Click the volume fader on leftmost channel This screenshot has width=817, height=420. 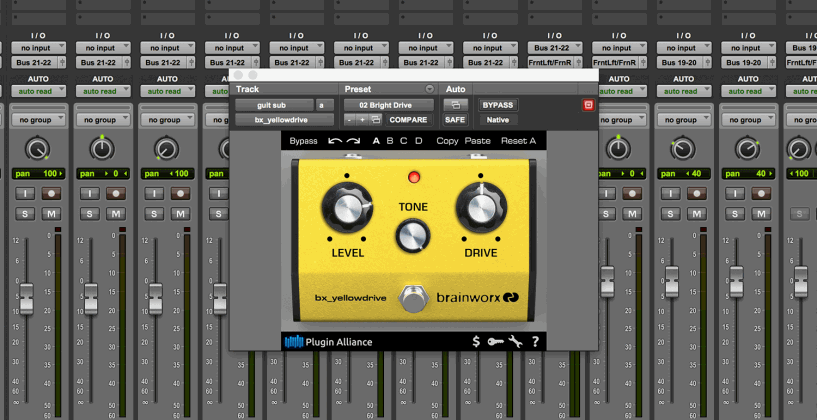pyautogui.click(x=26, y=299)
